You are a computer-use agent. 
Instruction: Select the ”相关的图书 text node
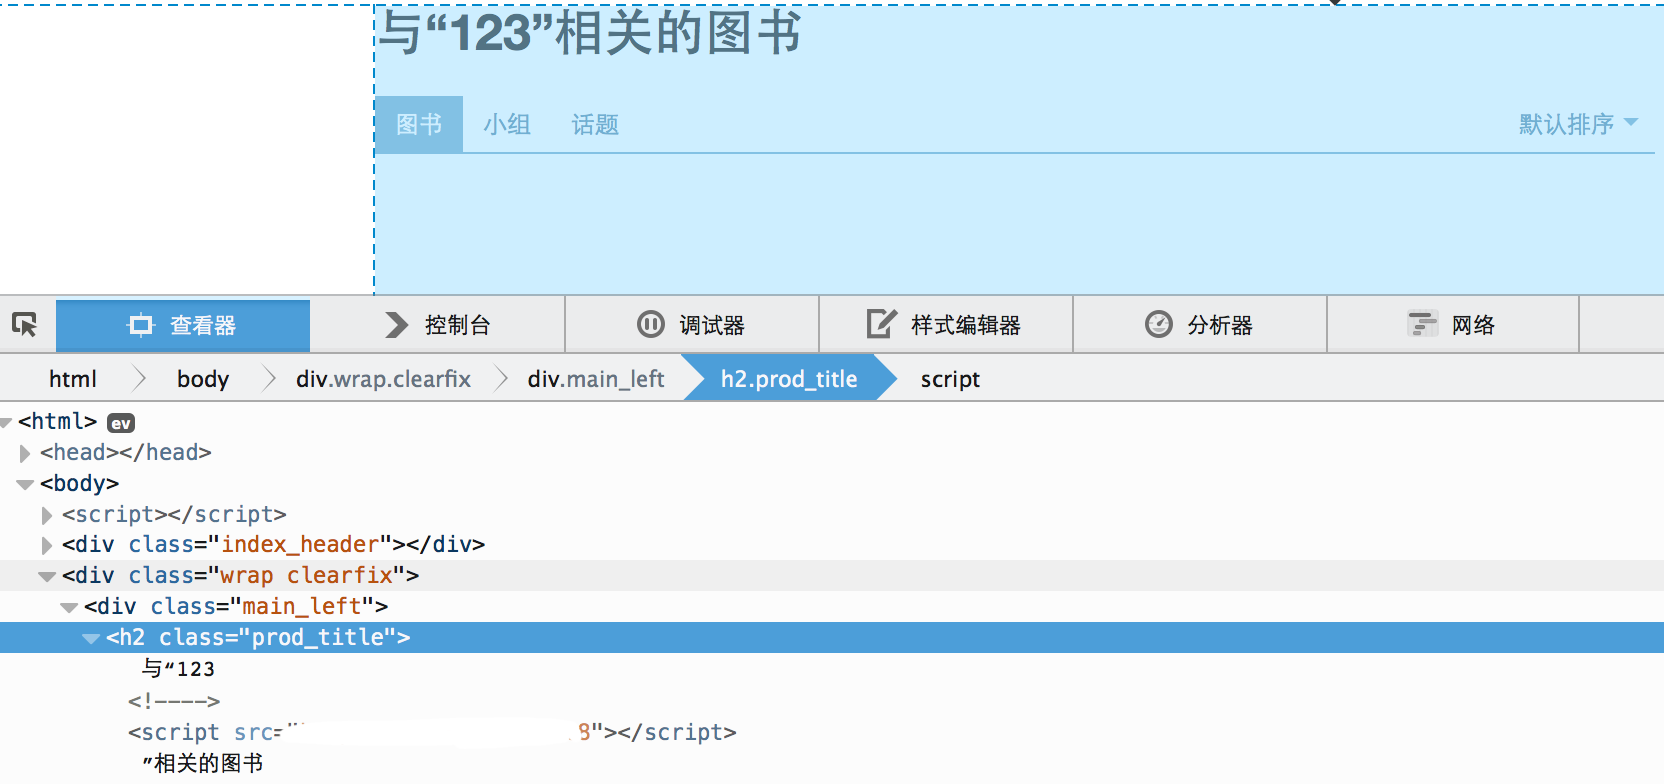tap(202, 764)
